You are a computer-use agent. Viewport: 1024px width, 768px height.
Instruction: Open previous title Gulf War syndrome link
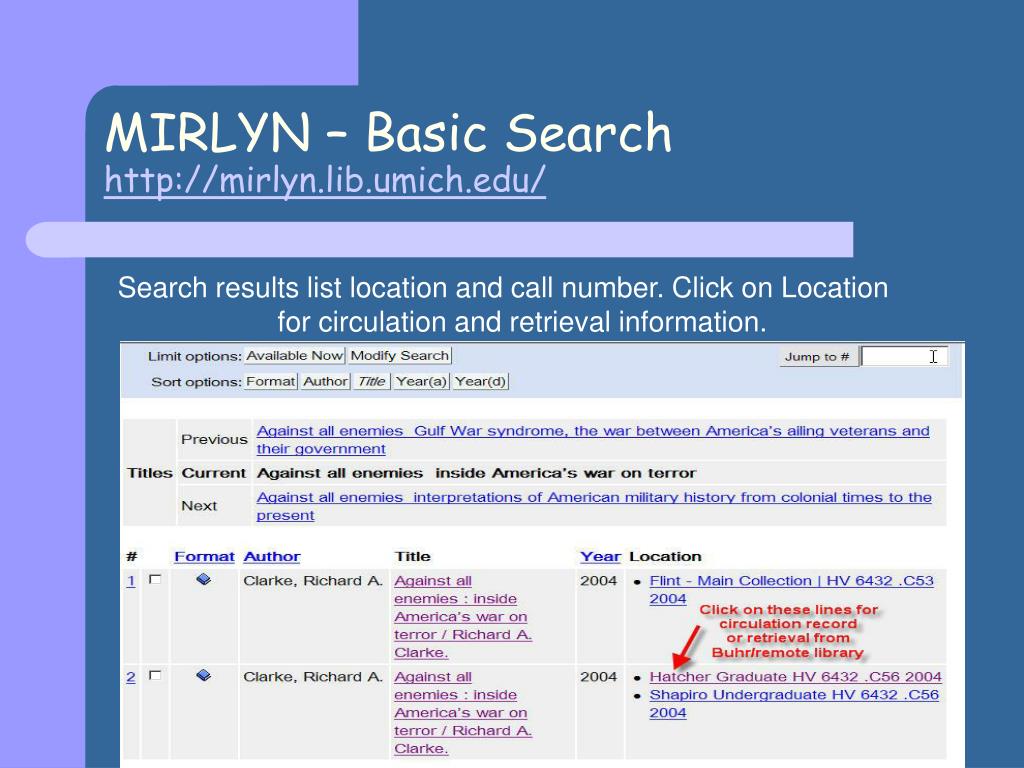click(x=593, y=440)
